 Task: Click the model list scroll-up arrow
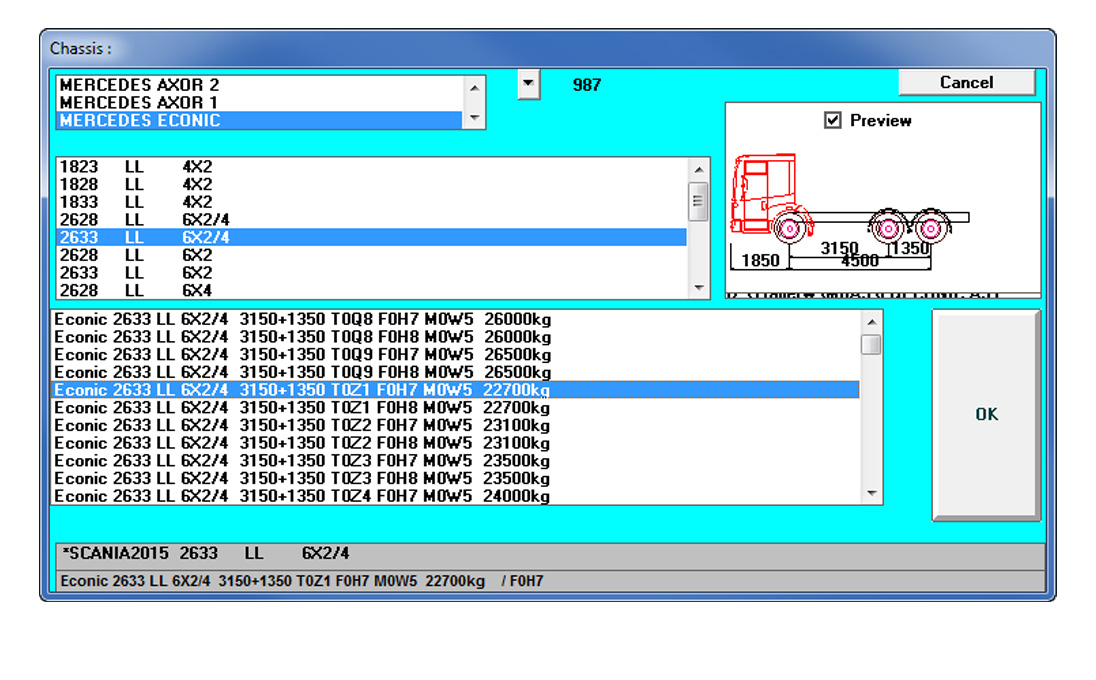698,169
